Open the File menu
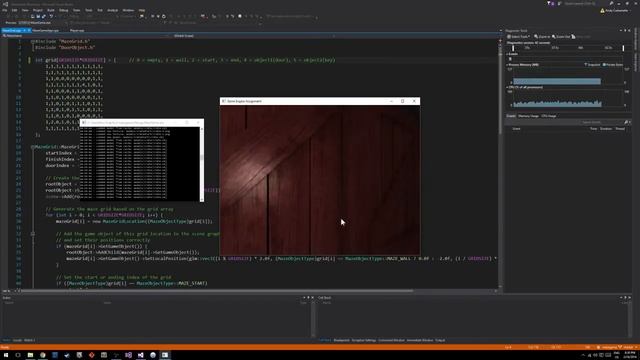This screenshot has width=640, height=360. pos(5,10)
